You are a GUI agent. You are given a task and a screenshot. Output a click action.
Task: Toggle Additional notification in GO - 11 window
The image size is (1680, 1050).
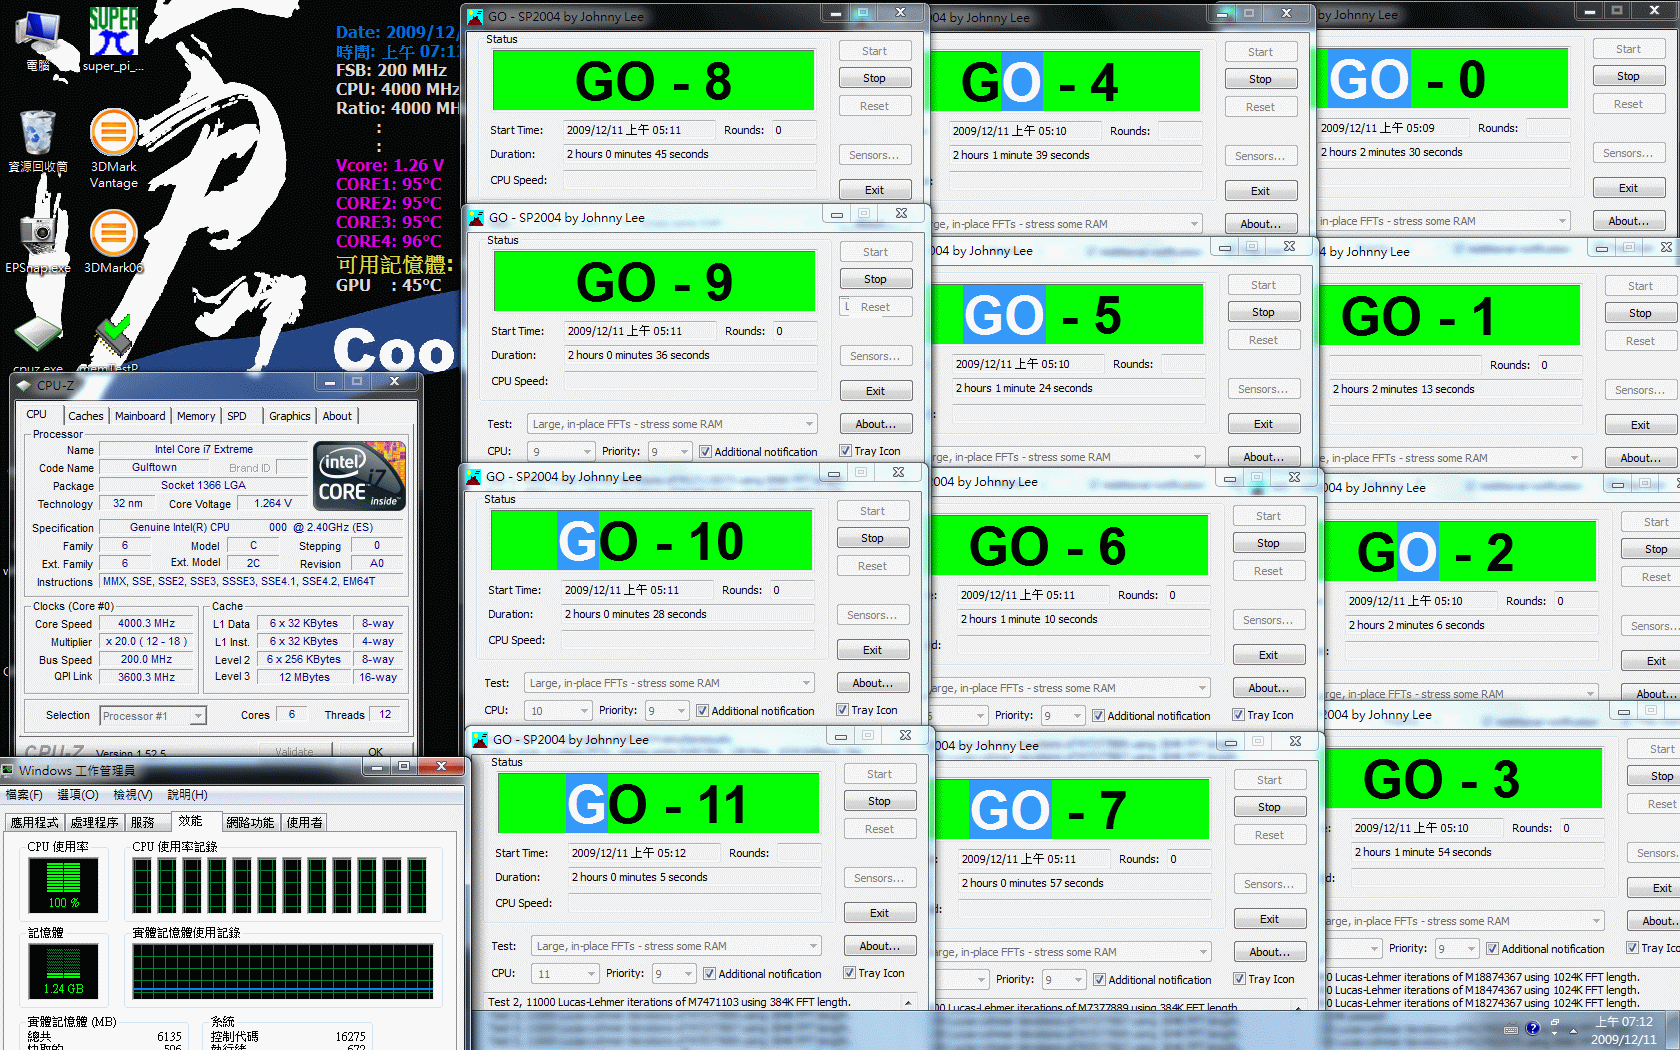point(763,973)
